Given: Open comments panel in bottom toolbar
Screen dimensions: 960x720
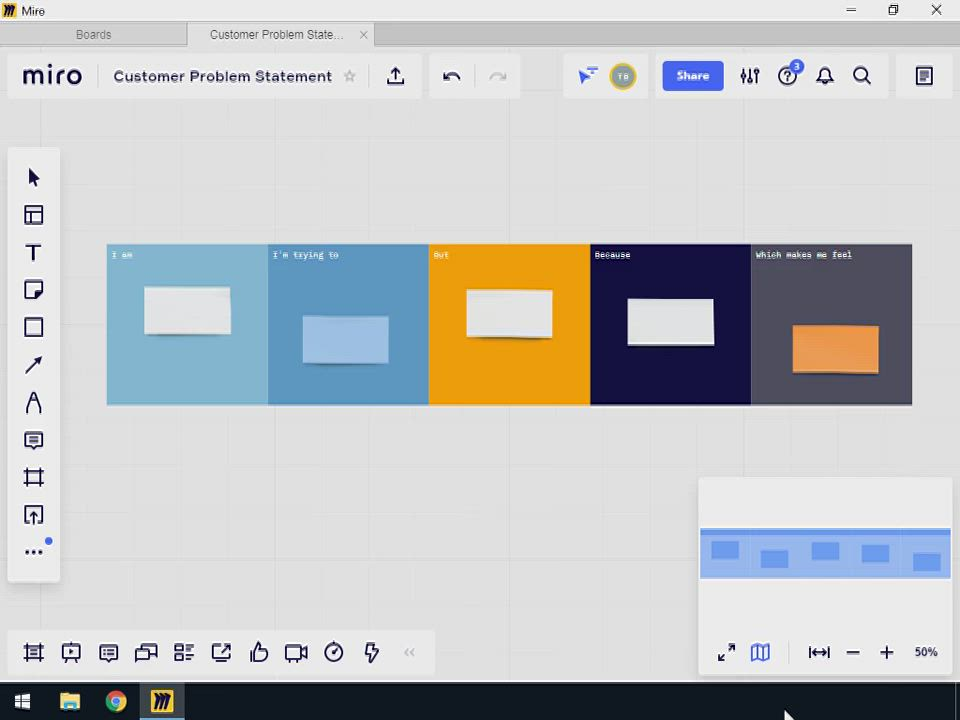Looking at the screenshot, I should coord(108,653).
